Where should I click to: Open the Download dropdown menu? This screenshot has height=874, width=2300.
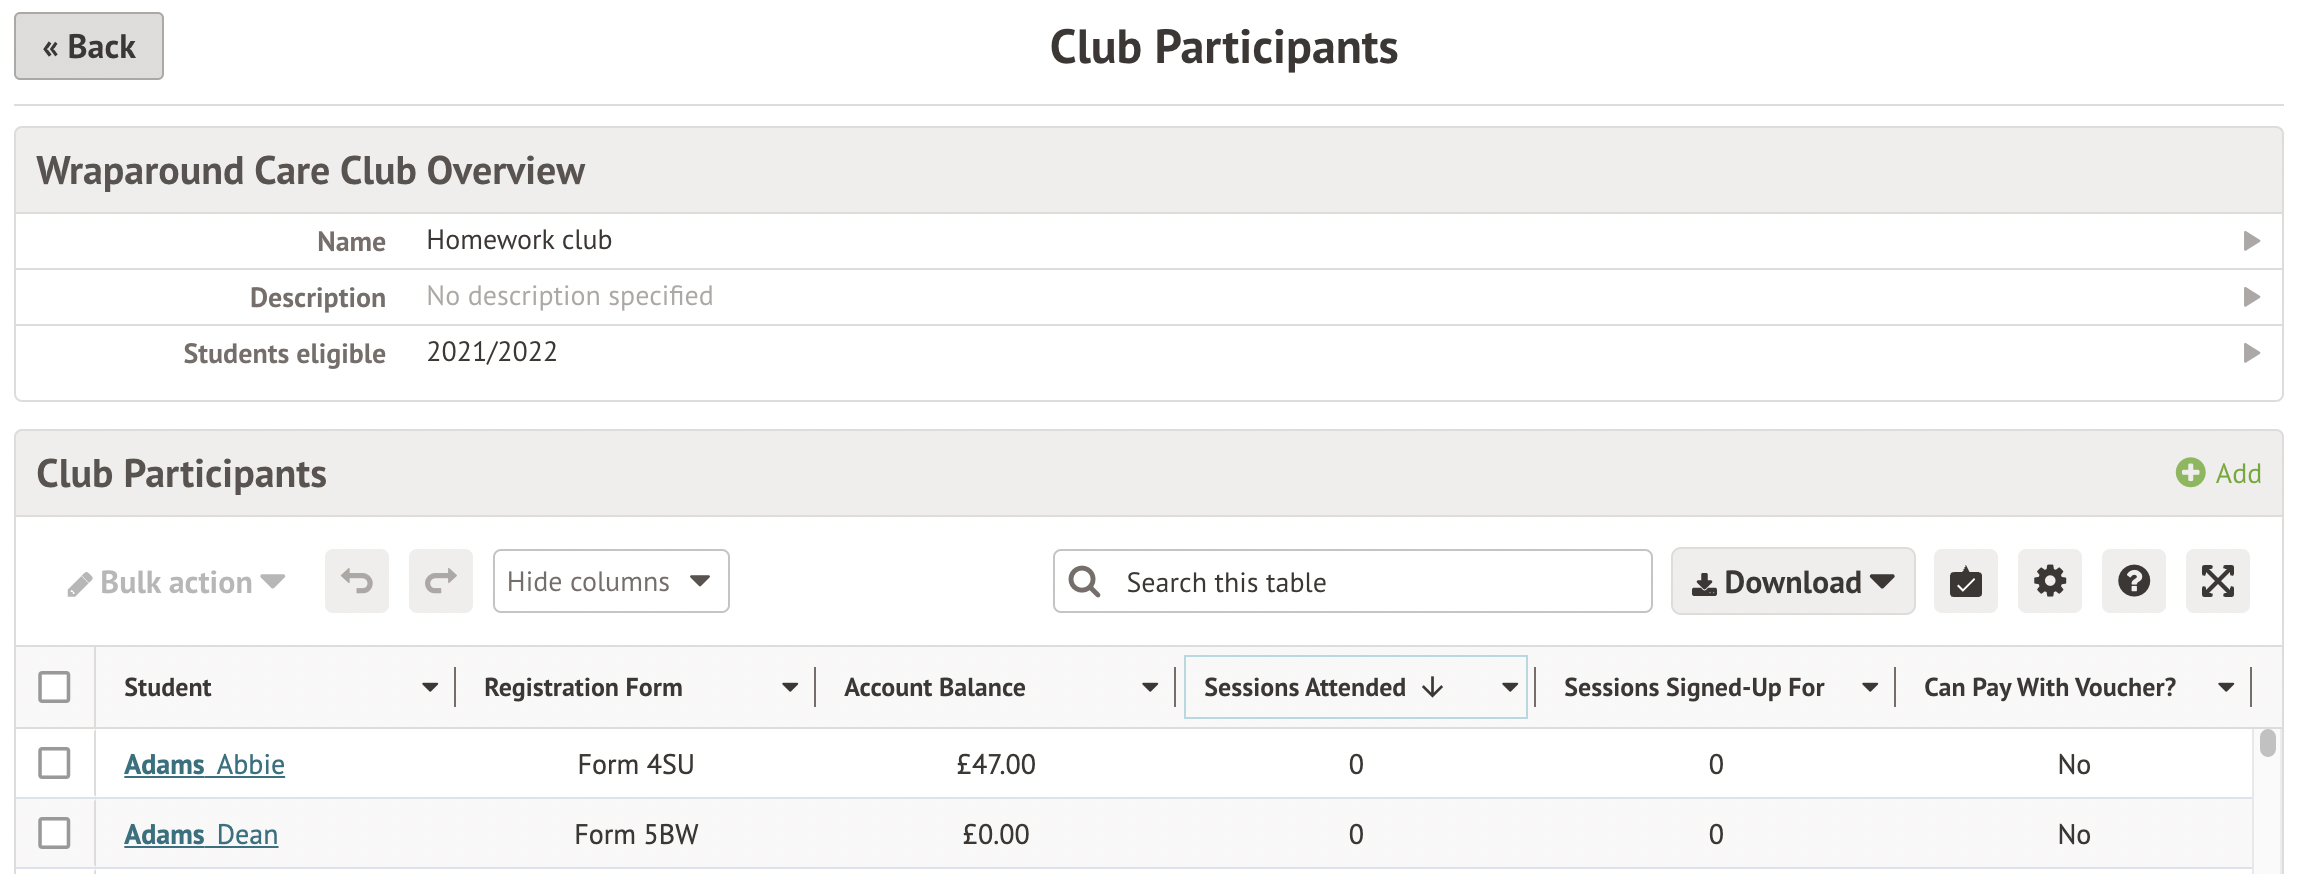[x=1792, y=581]
